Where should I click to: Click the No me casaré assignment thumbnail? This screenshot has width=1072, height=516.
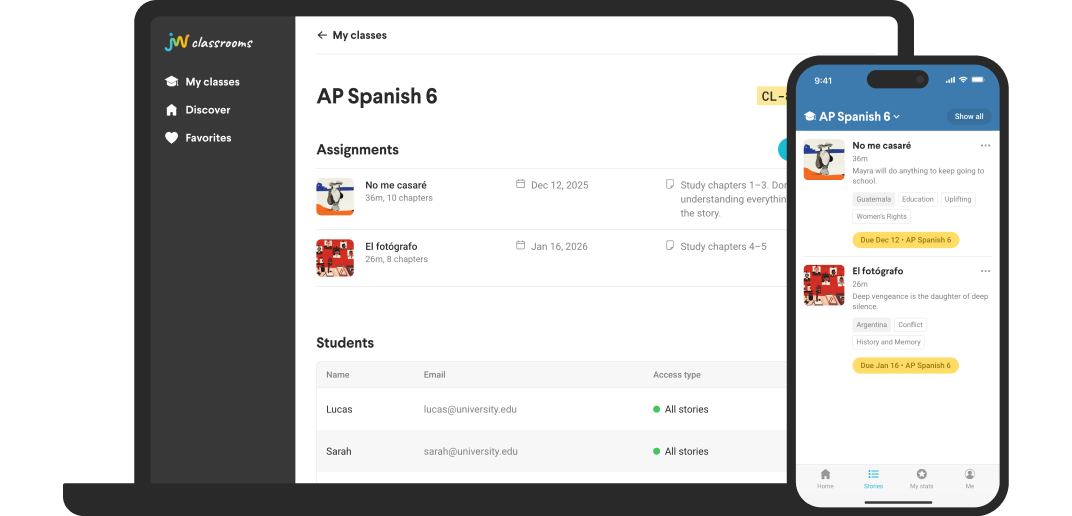(335, 197)
